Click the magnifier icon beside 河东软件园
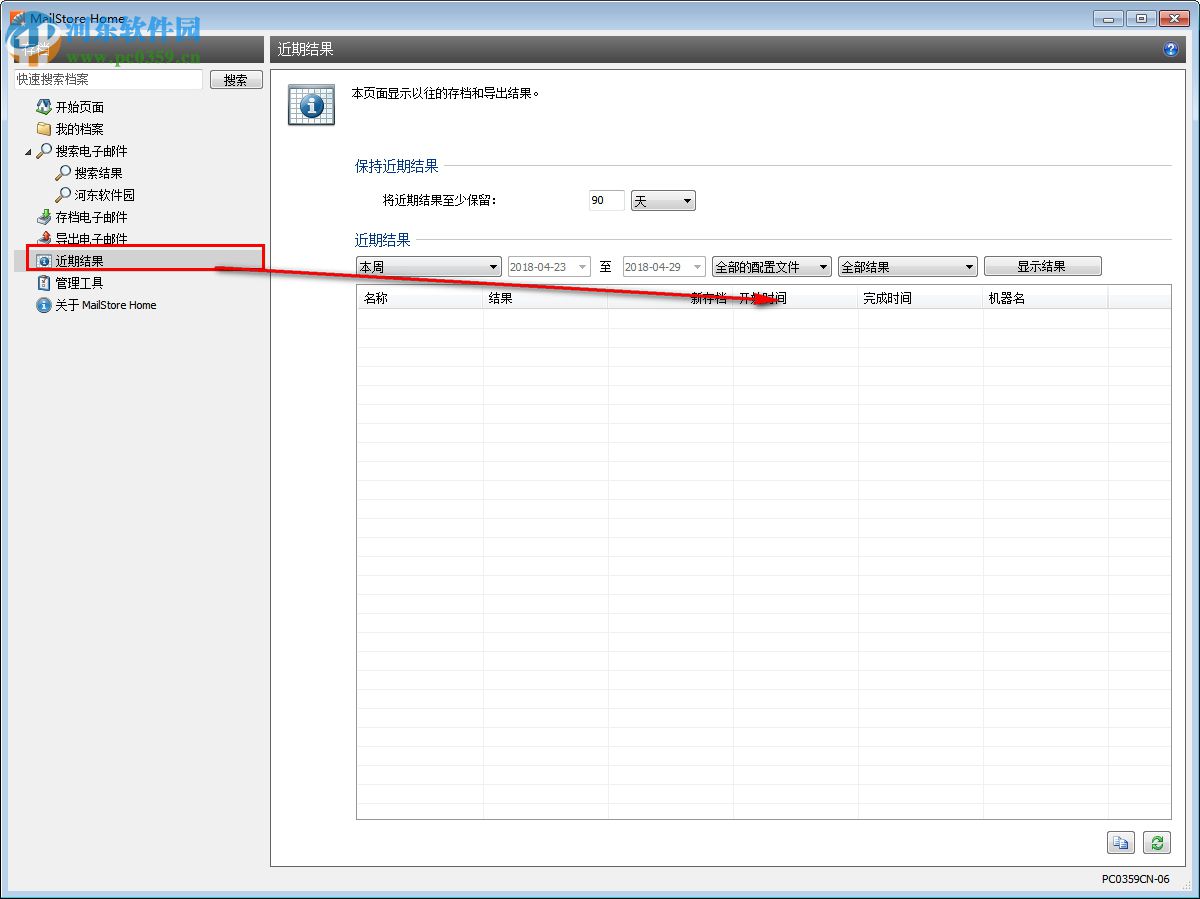1200x899 pixels. point(63,195)
